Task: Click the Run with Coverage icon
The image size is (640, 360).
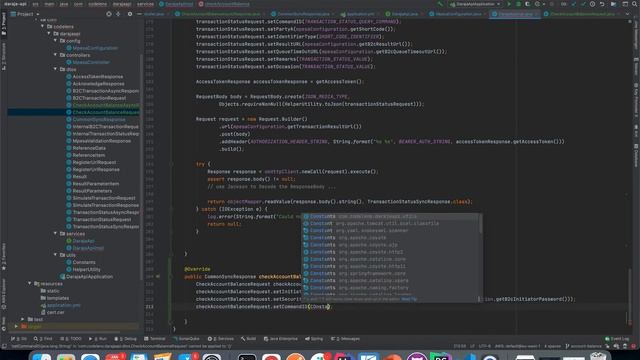Action: 527,4
